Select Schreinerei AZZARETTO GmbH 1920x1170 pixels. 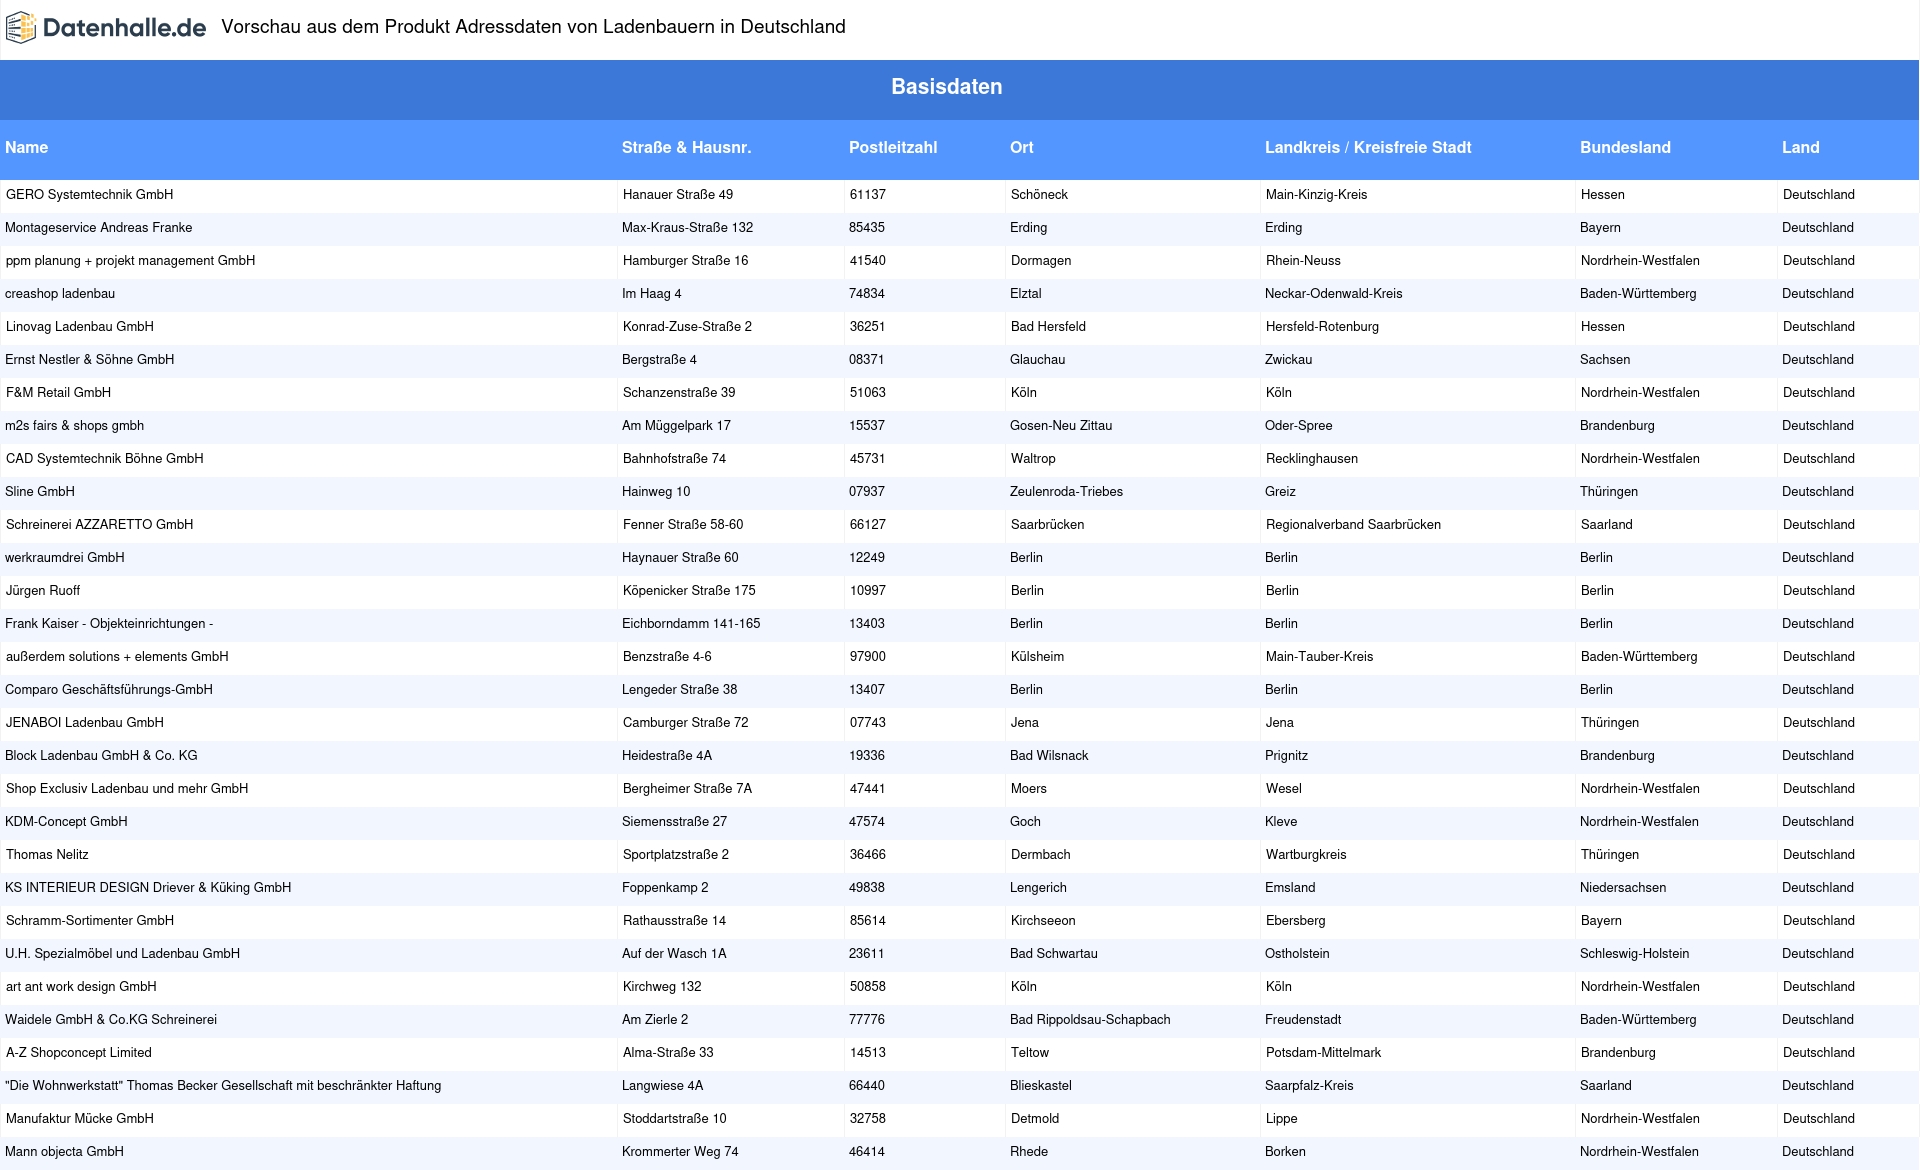tap(100, 524)
